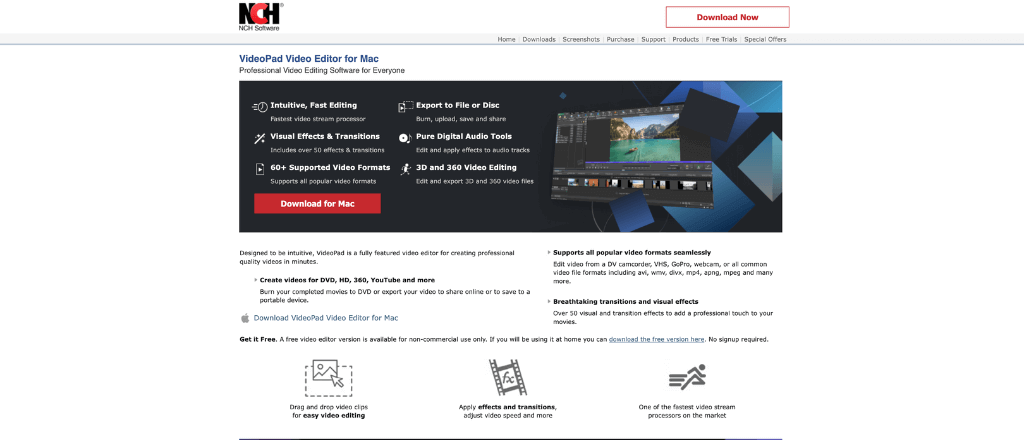Image resolution: width=1024 pixels, height=440 pixels.
Task: Click the 'Fastest video stream processor' text
Action: (x=317, y=119)
